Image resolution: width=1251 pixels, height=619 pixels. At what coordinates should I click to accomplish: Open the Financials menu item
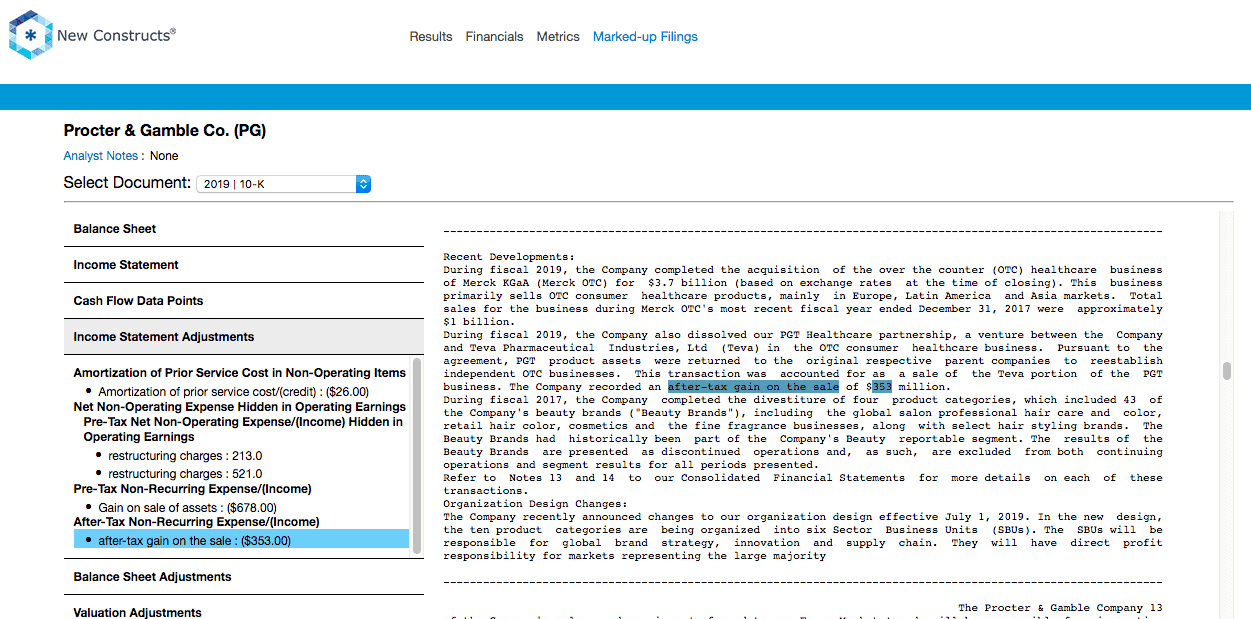494,37
